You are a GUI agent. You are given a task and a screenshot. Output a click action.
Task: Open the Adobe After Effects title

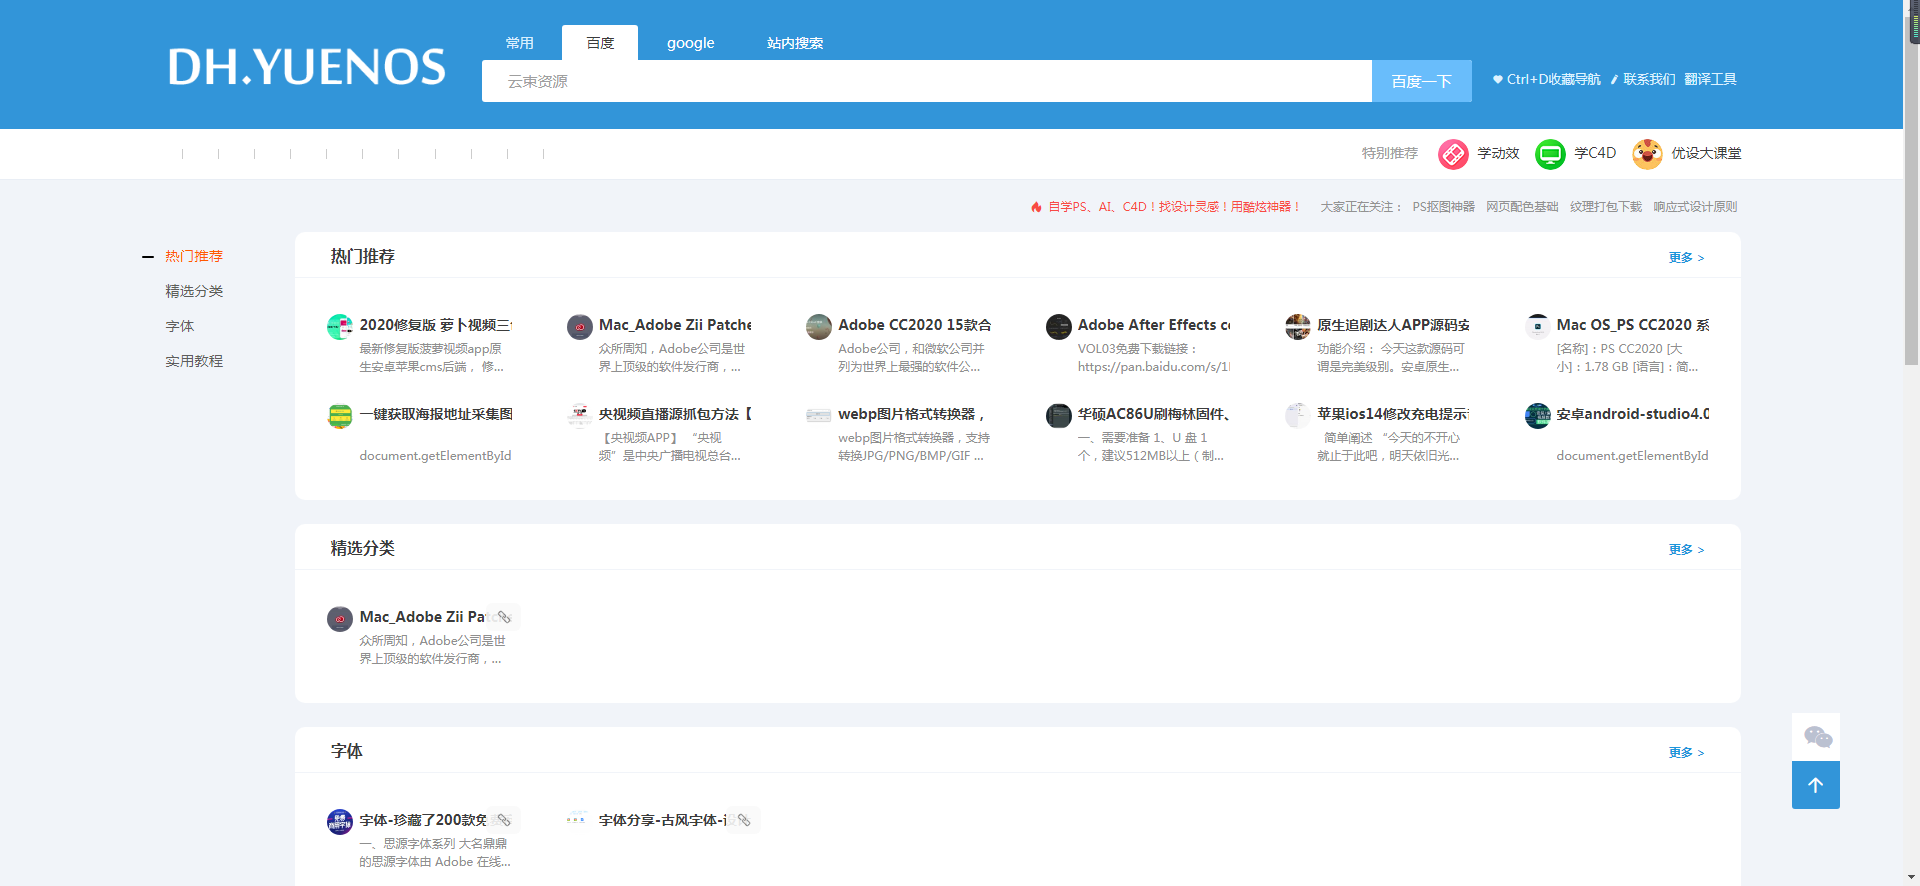(x=1154, y=326)
